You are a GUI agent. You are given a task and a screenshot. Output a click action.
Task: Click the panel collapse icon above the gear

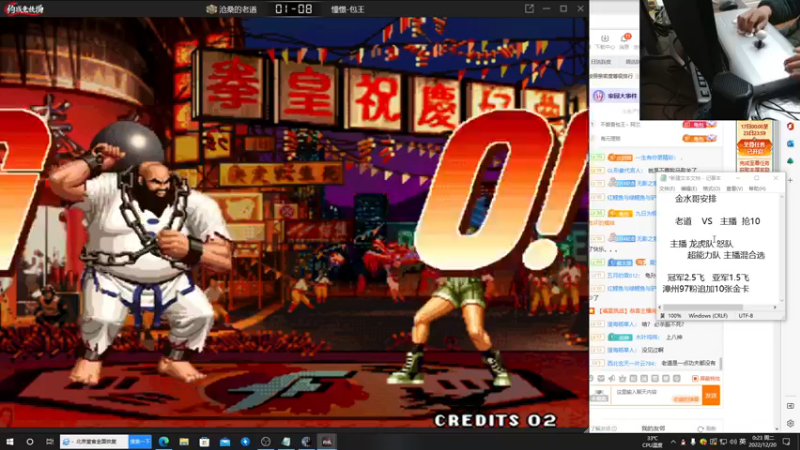point(790,406)
